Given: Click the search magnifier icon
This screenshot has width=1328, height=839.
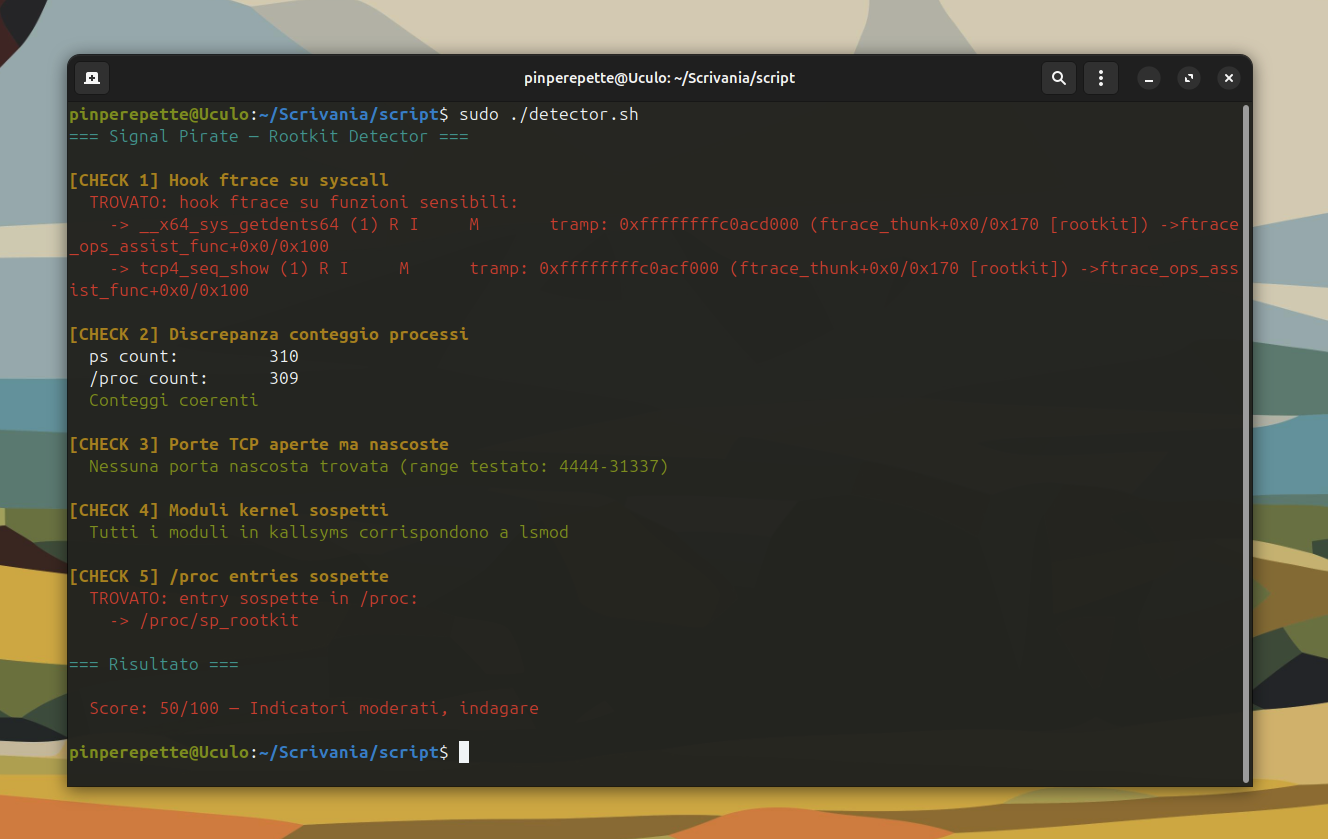Looking at the screenshot, I should point(1058,78).
